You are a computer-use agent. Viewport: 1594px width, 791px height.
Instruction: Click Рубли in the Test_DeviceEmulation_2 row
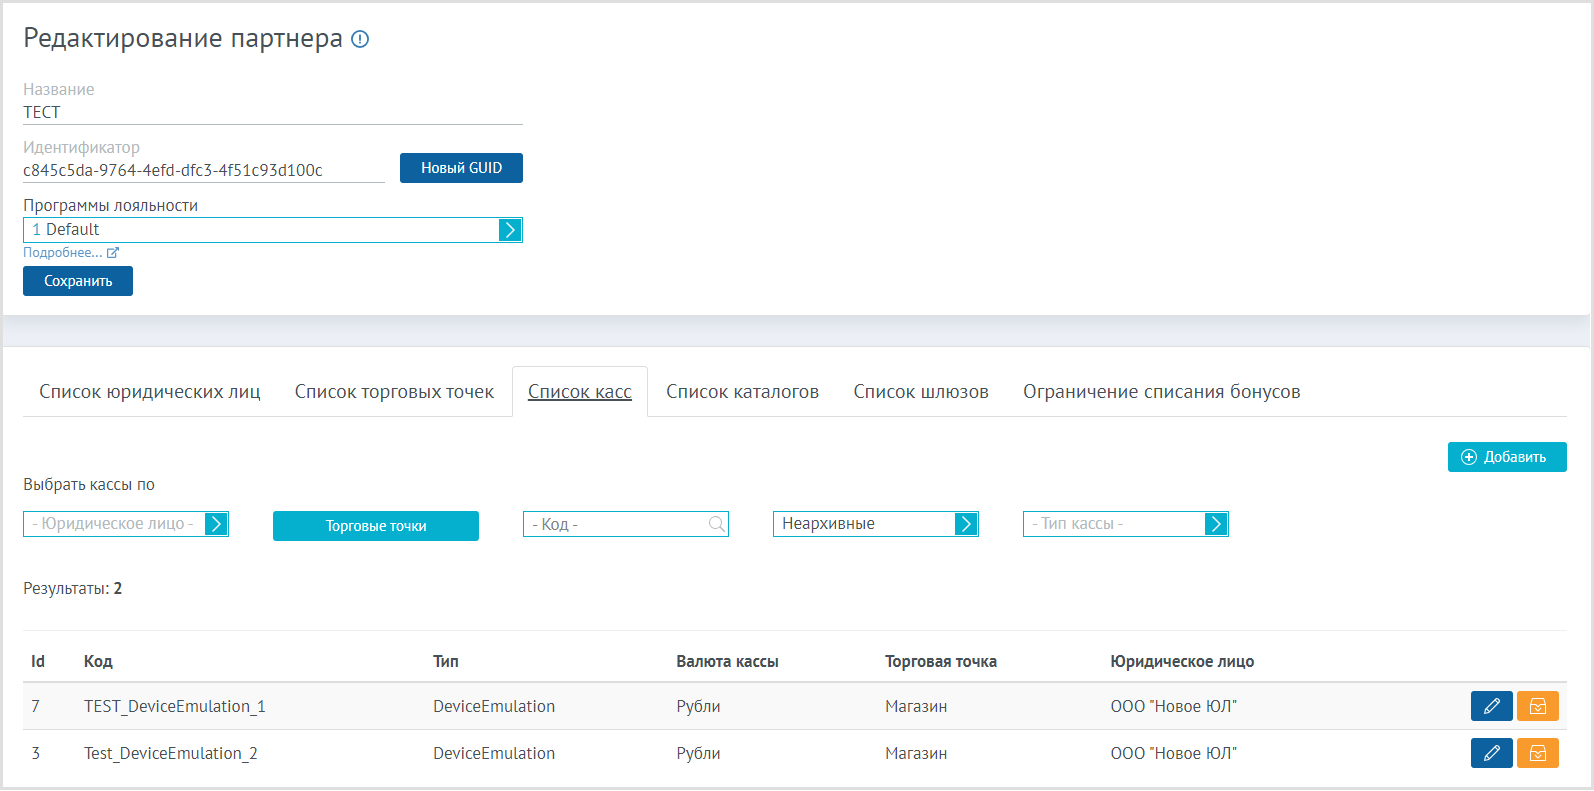tap(698, 753)
